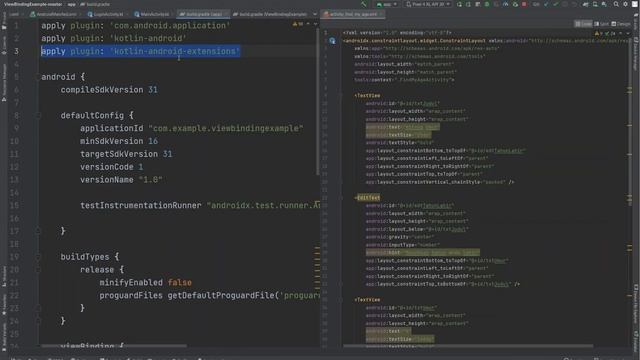Switch XML editor to Split view
Viewport: 640px width, 360px height.
602,24
